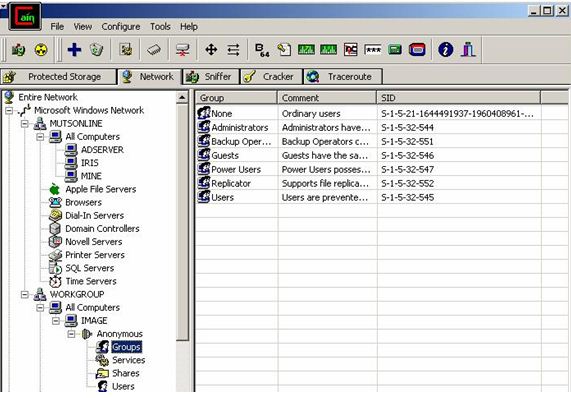This screenshot has height=398, width=571.
Task: Open the Tools menu
Action: pyautogui.click(x=160, y=27)
